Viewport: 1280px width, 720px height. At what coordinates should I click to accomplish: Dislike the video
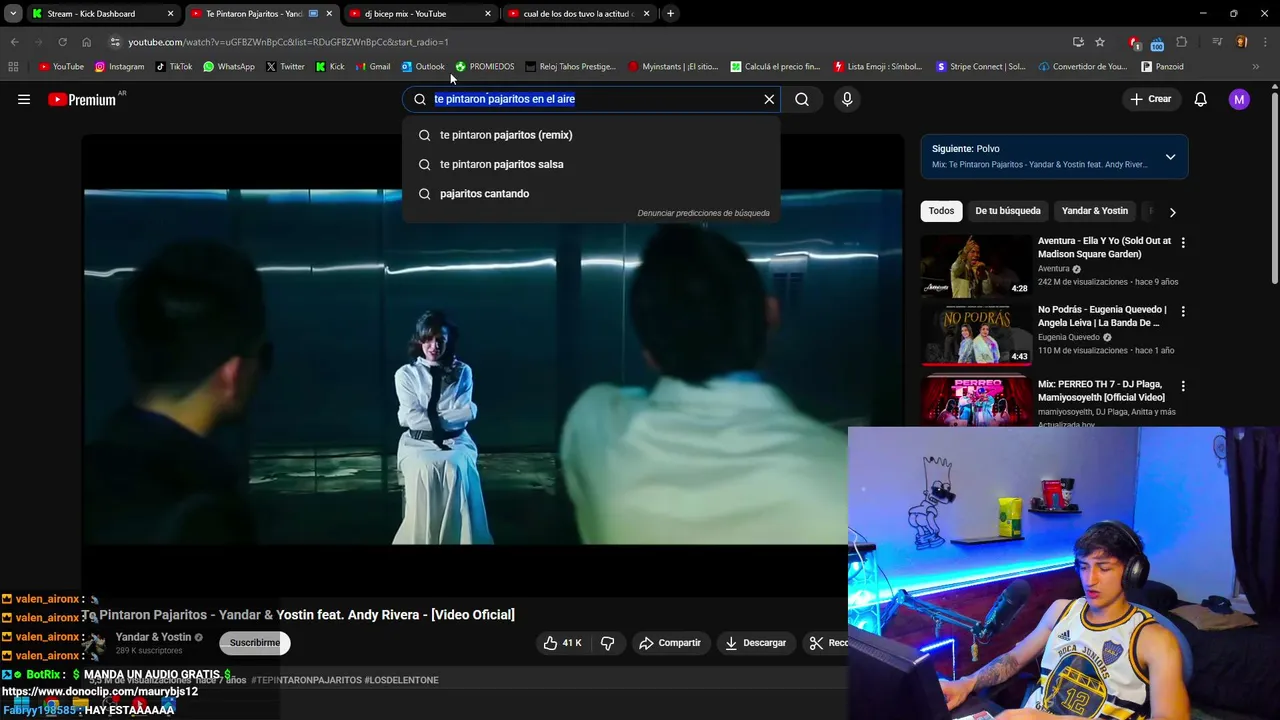coord(607,643)
